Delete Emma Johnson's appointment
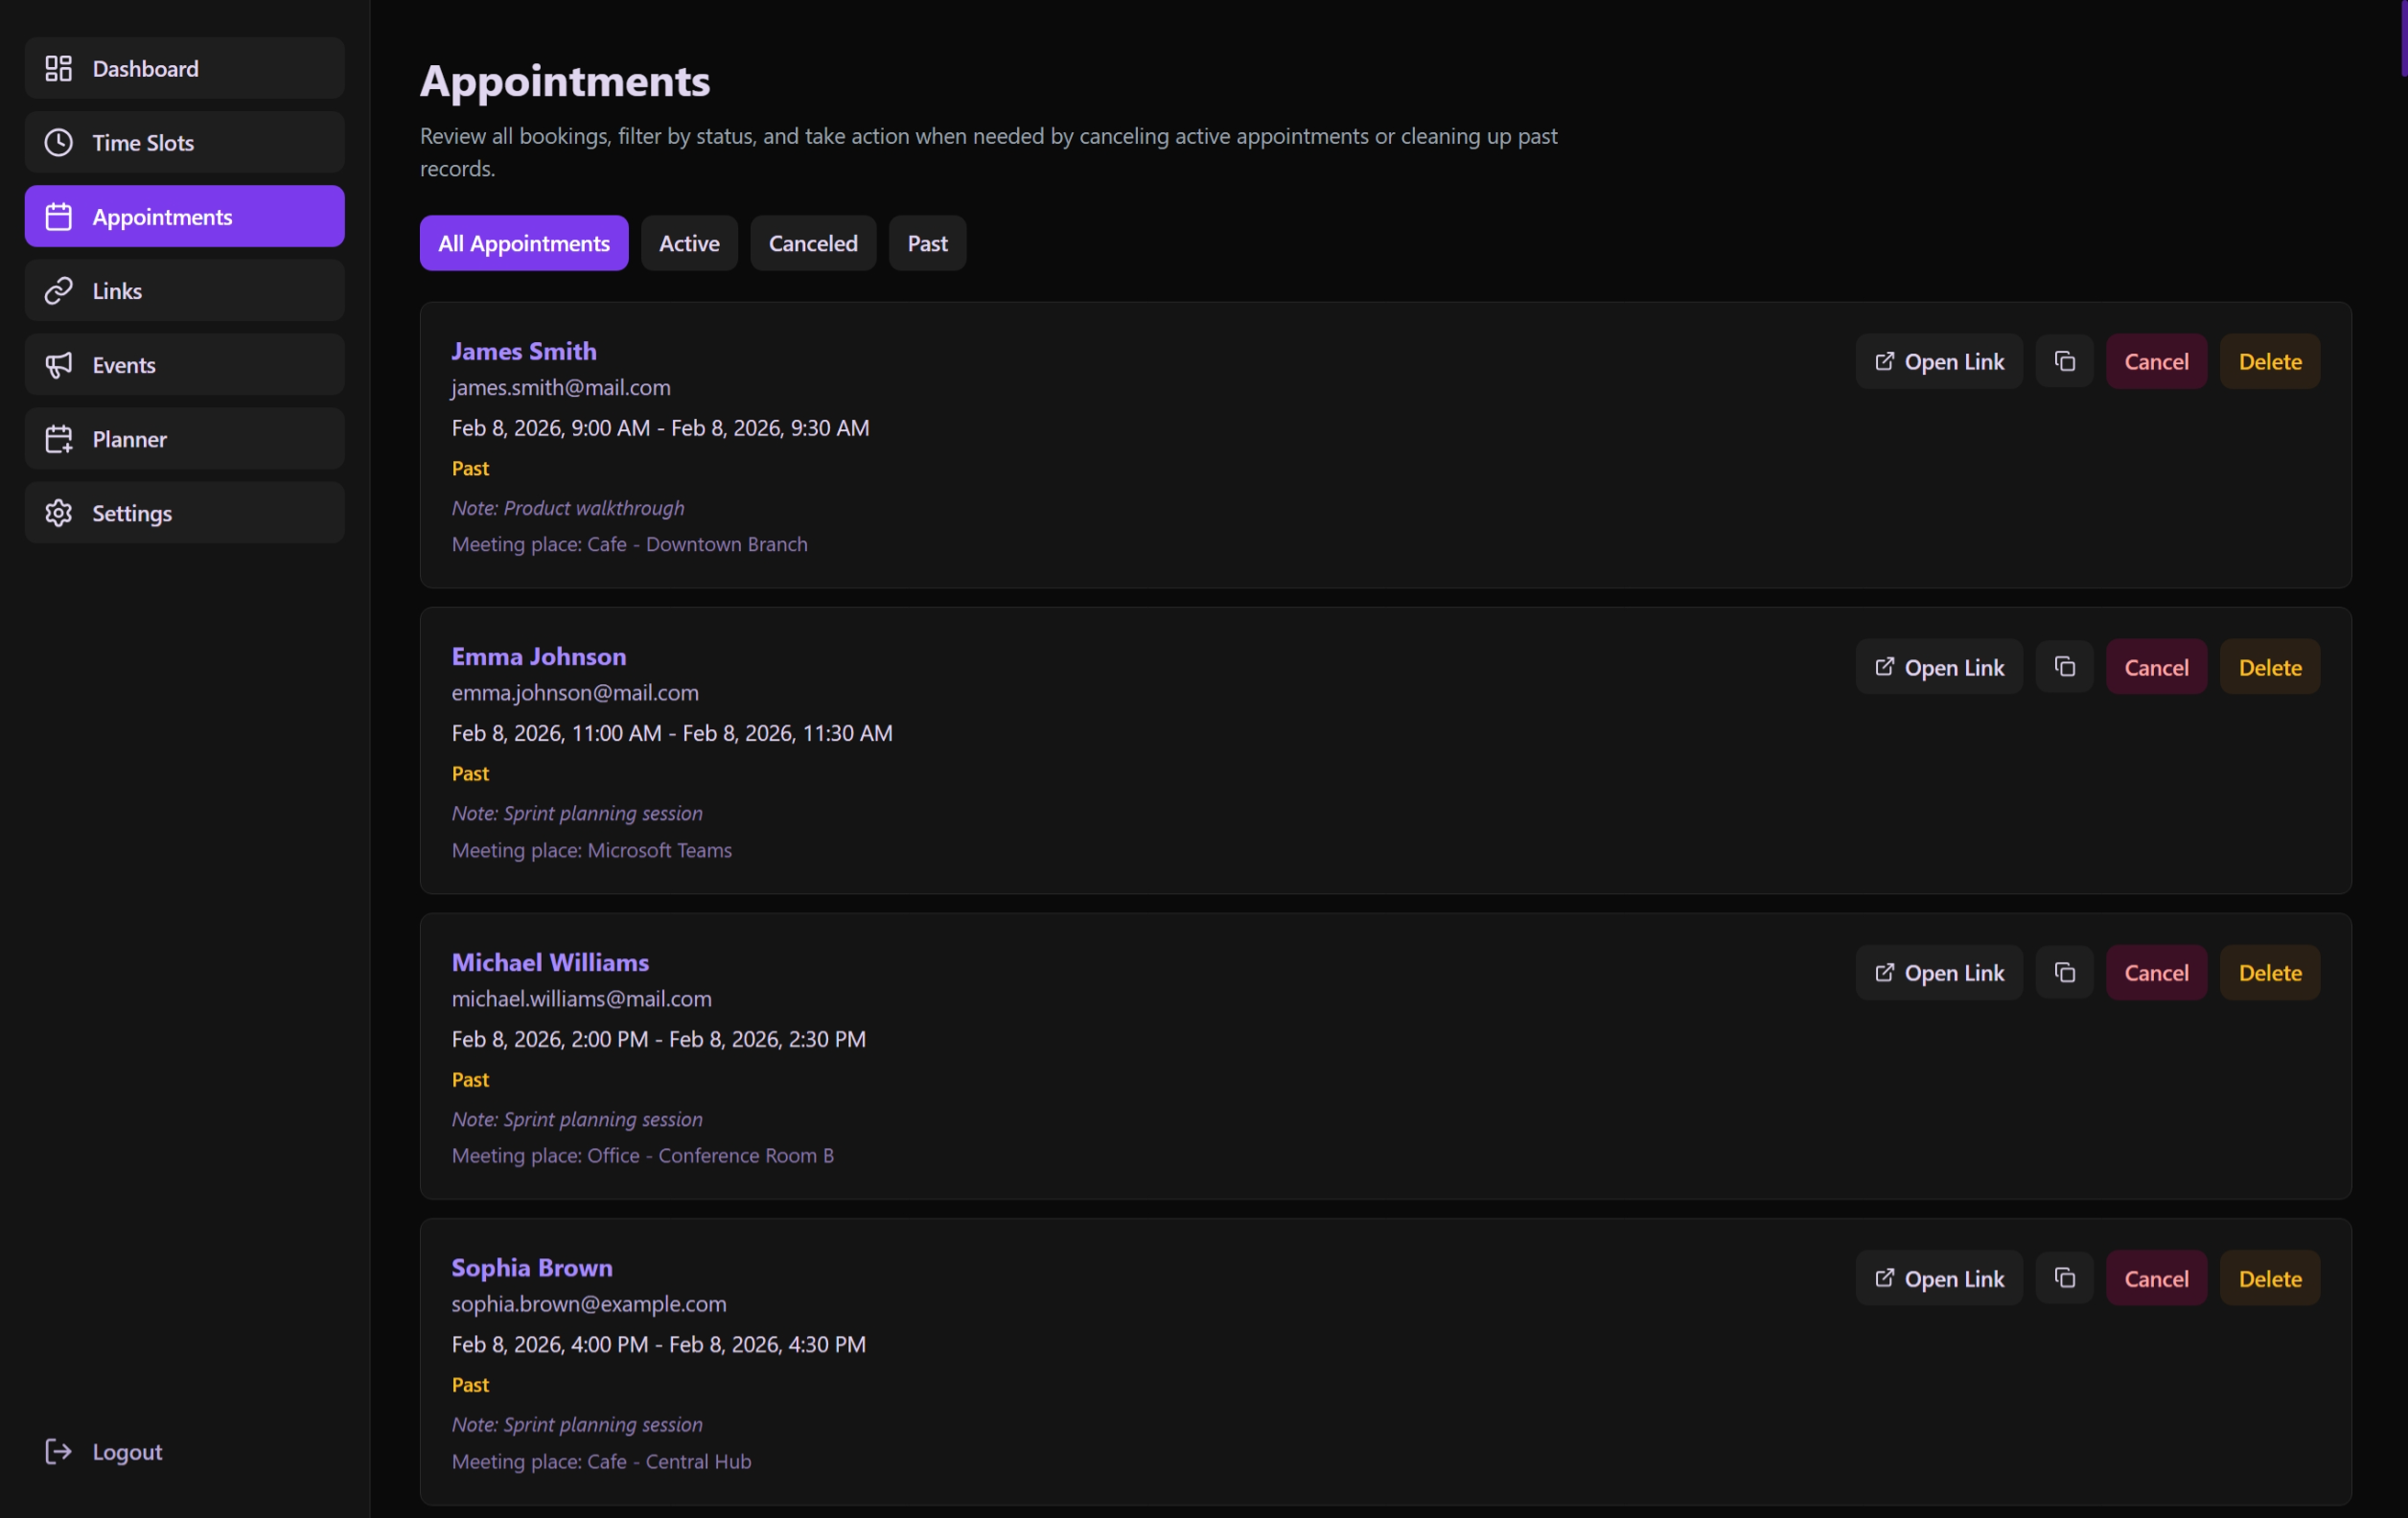 (2269, 666)
